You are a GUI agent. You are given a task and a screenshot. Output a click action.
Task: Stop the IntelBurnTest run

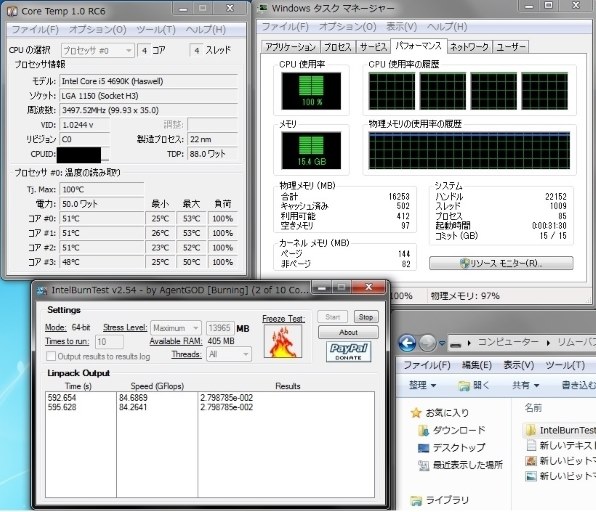(x=366, y=317)
